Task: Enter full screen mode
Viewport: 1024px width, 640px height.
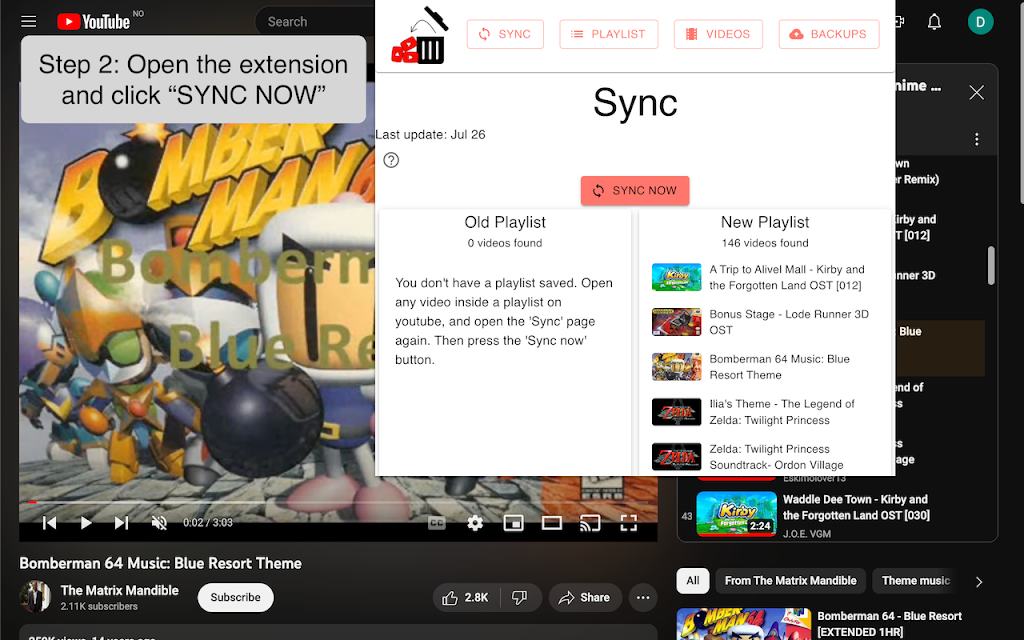Action: click(x=628, y=522)
